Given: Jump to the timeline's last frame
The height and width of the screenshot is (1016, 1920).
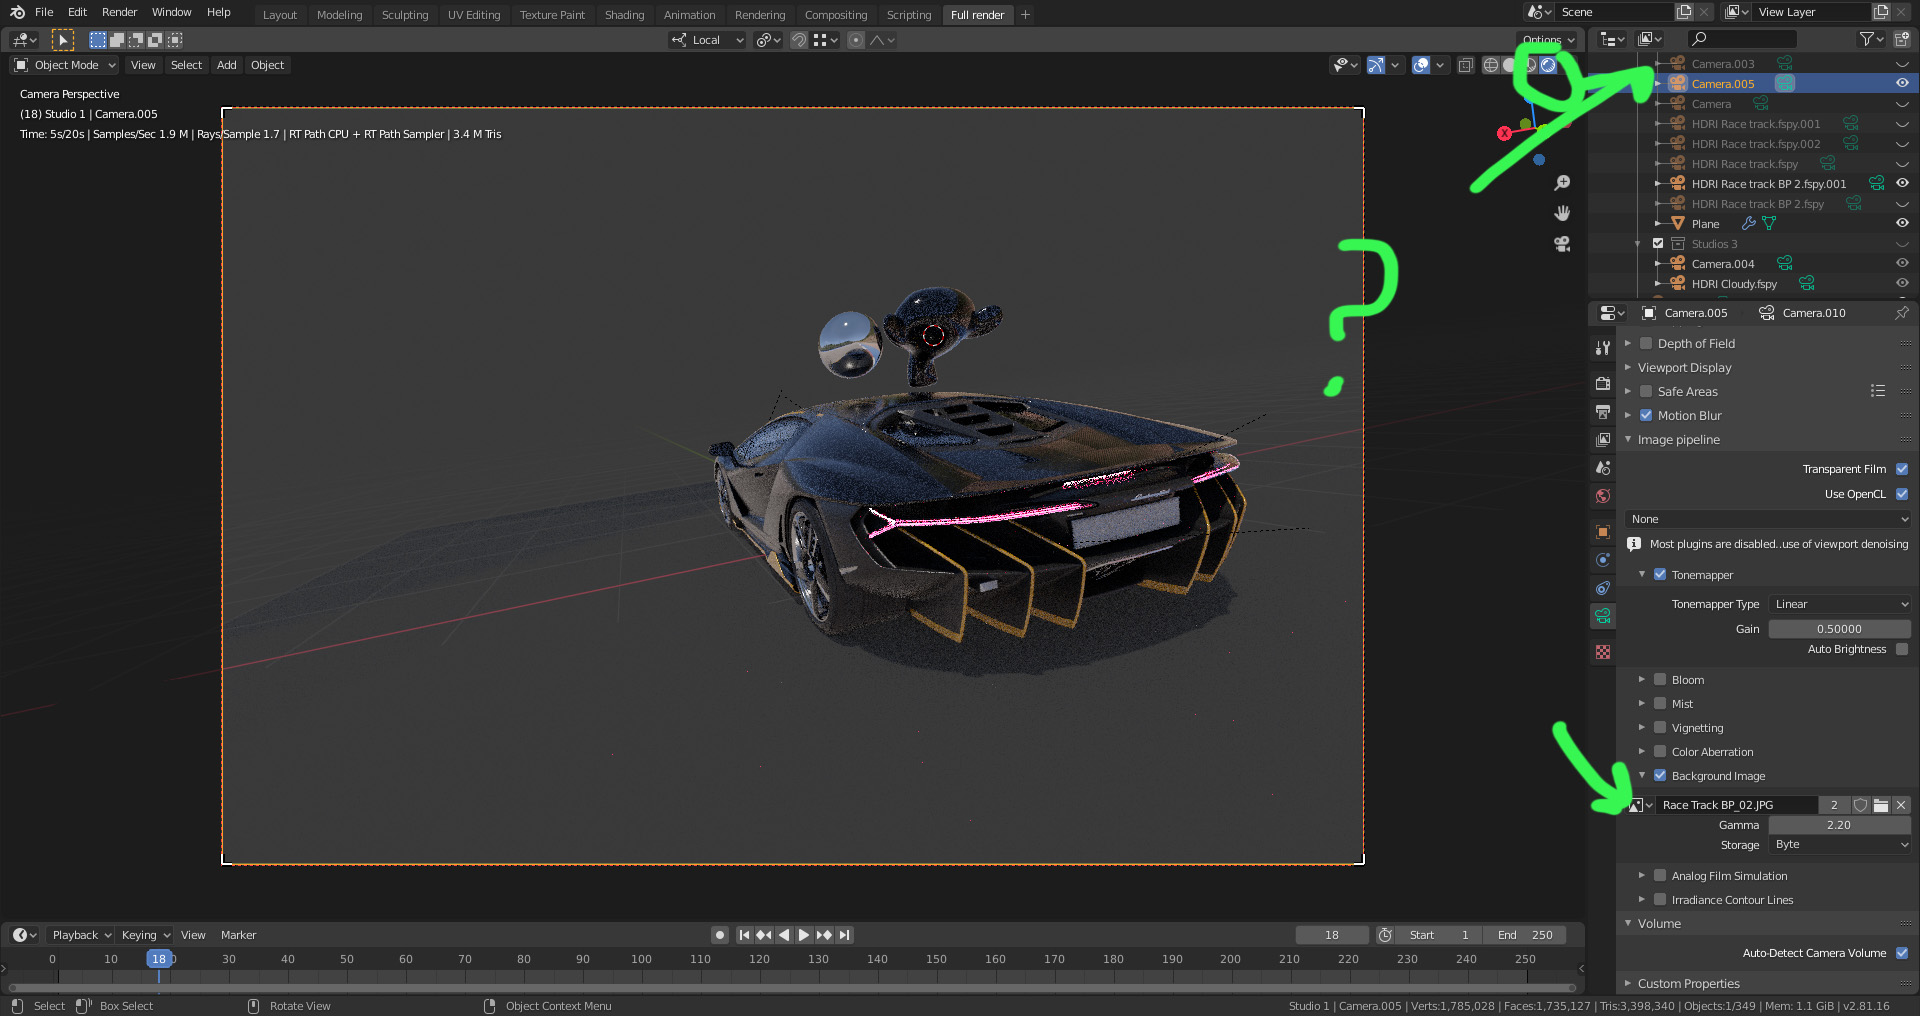Looking at the screenshot, I should [845, 935].
